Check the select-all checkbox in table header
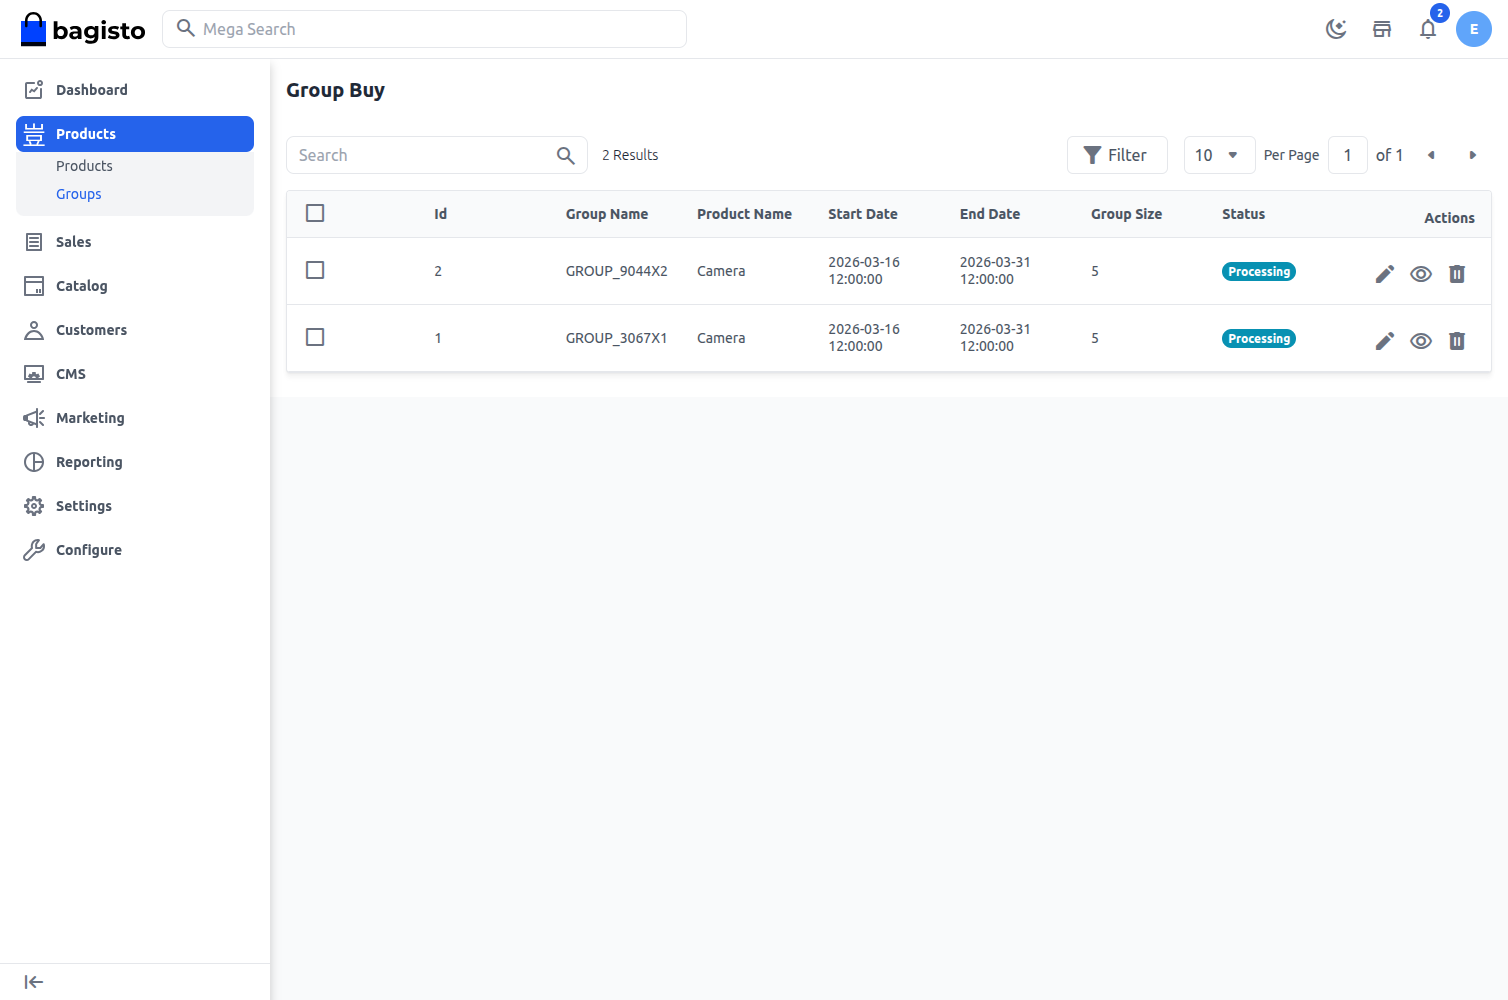This screenshot has width=1508, height=1000. pyautogui.click(x=315, y=213)
